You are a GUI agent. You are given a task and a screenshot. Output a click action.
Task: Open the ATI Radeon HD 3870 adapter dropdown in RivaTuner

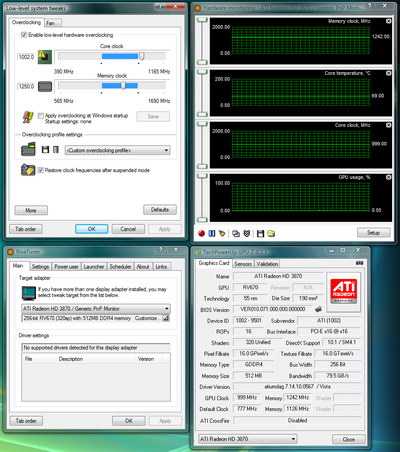point(96,309)
